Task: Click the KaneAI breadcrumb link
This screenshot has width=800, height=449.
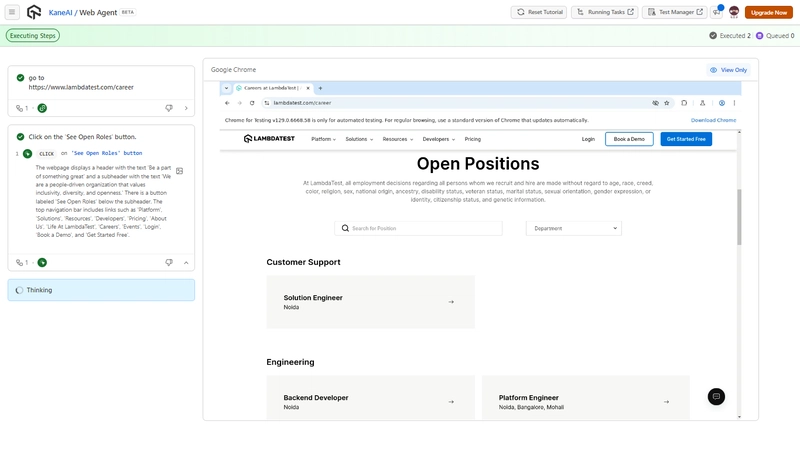Action: click(x=60, y=12)
